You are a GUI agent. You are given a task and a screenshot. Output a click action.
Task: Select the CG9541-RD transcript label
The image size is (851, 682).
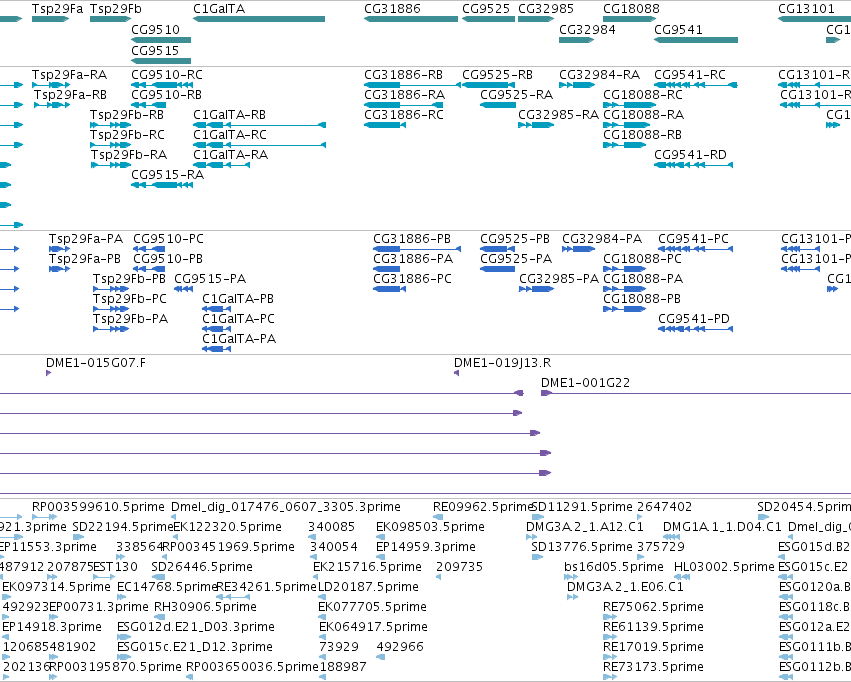click(690, 155)
